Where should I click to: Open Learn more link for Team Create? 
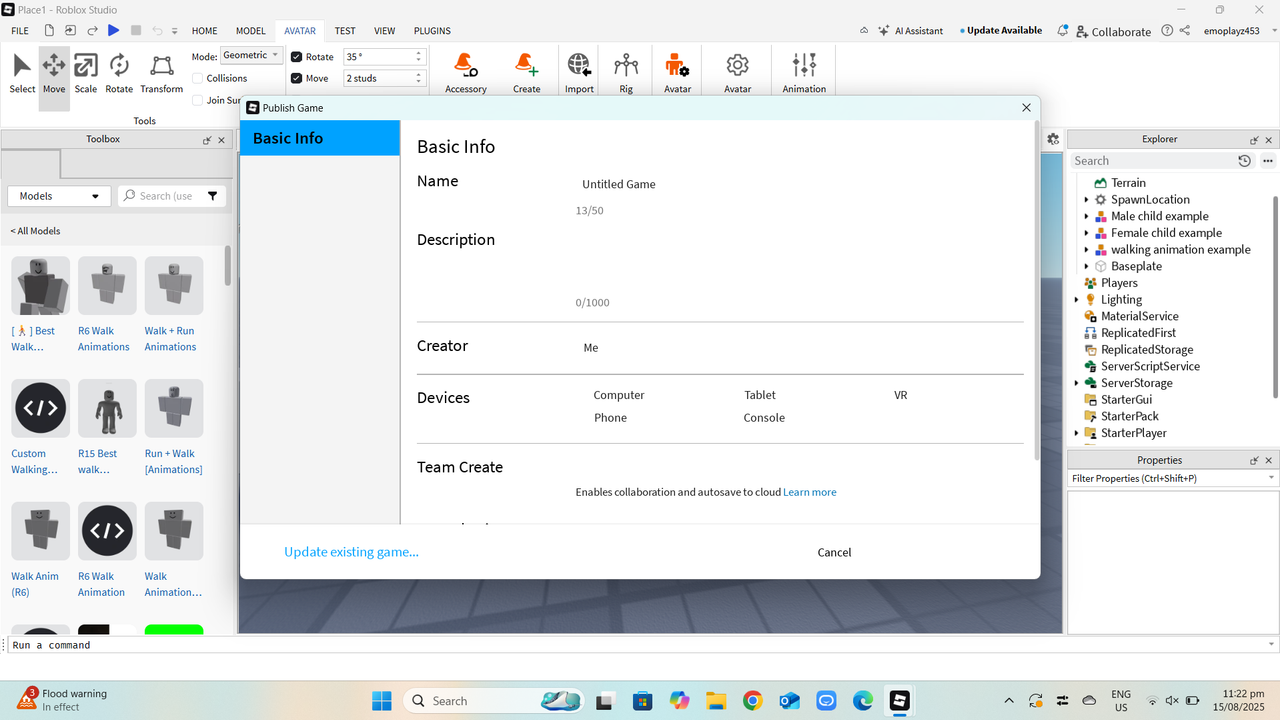(x=810, y=492)
